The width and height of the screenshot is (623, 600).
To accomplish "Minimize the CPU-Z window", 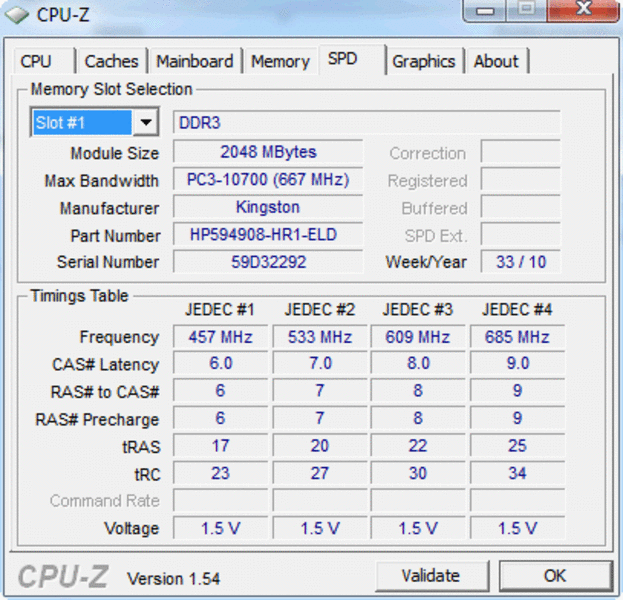I will click(x=486, y=12).
